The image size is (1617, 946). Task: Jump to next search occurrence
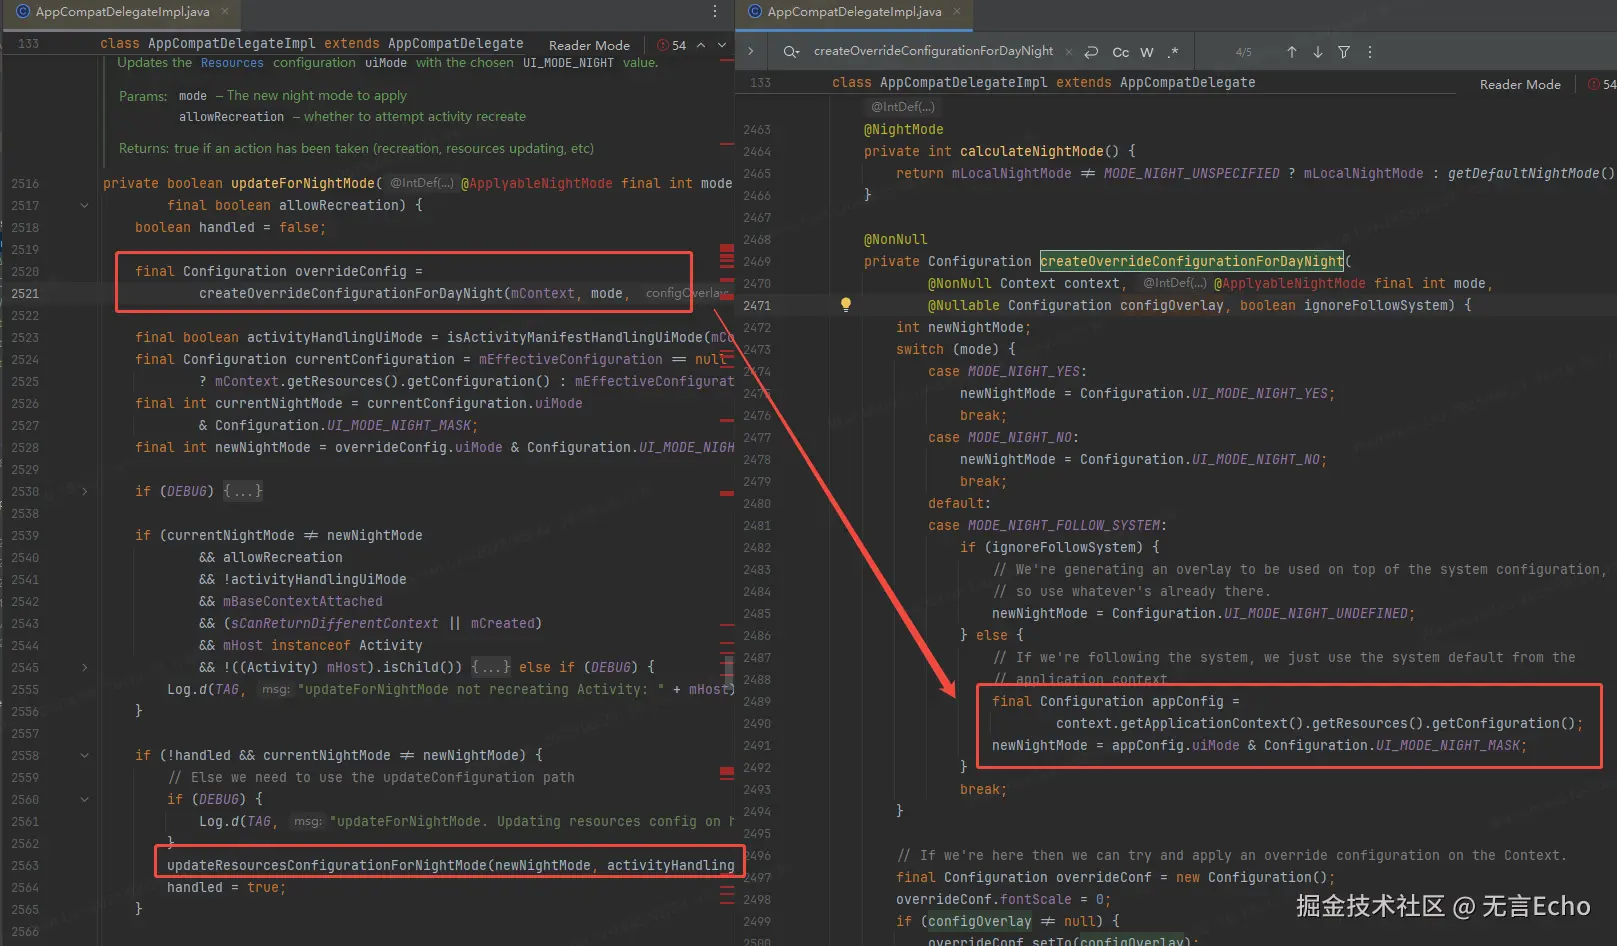1318,52
